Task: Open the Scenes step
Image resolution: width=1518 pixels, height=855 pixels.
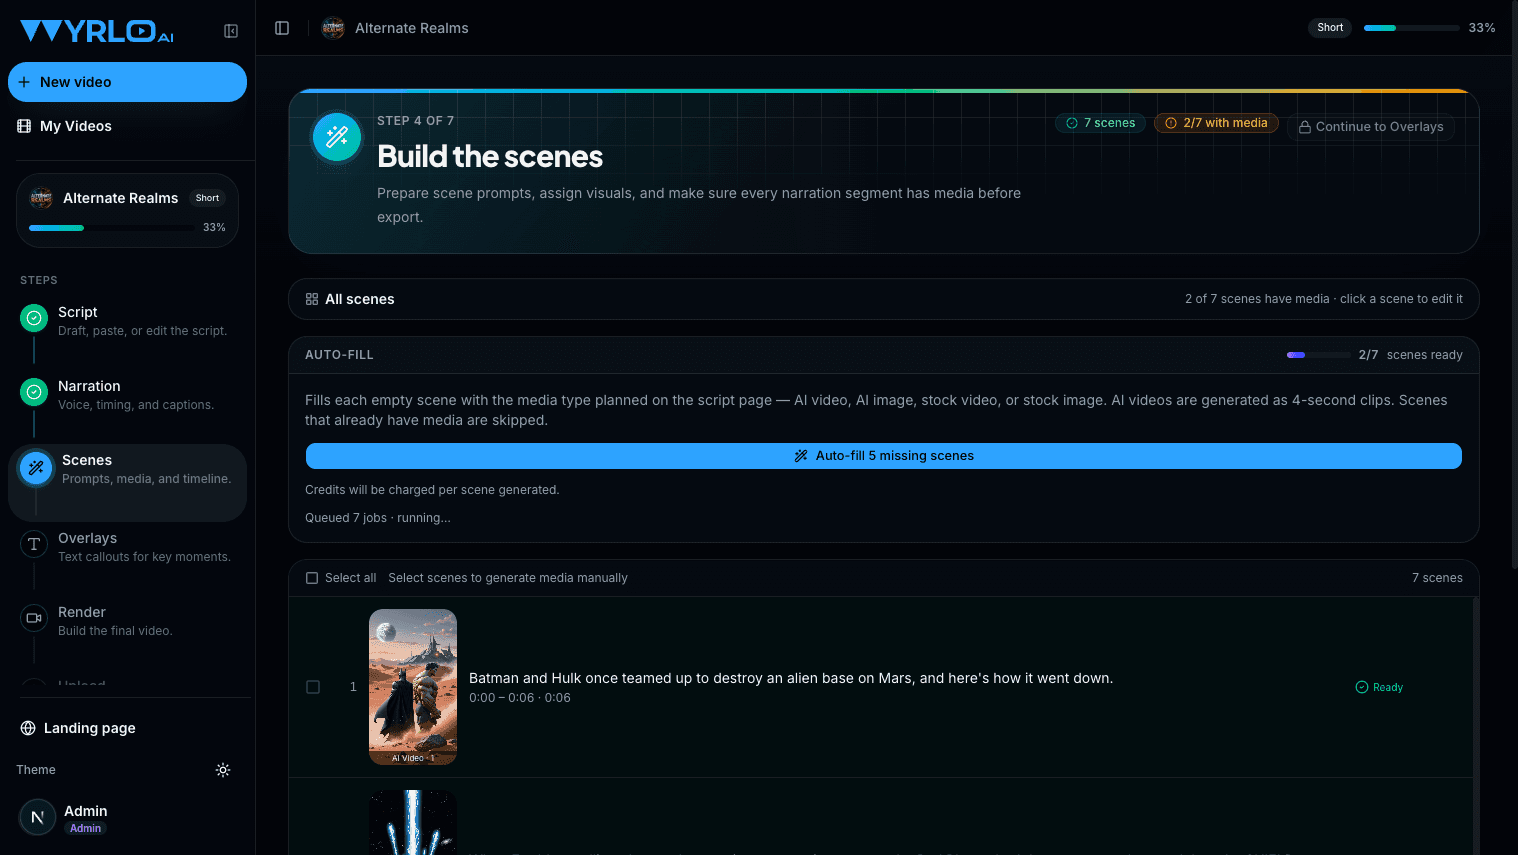Action: point(128,482)
